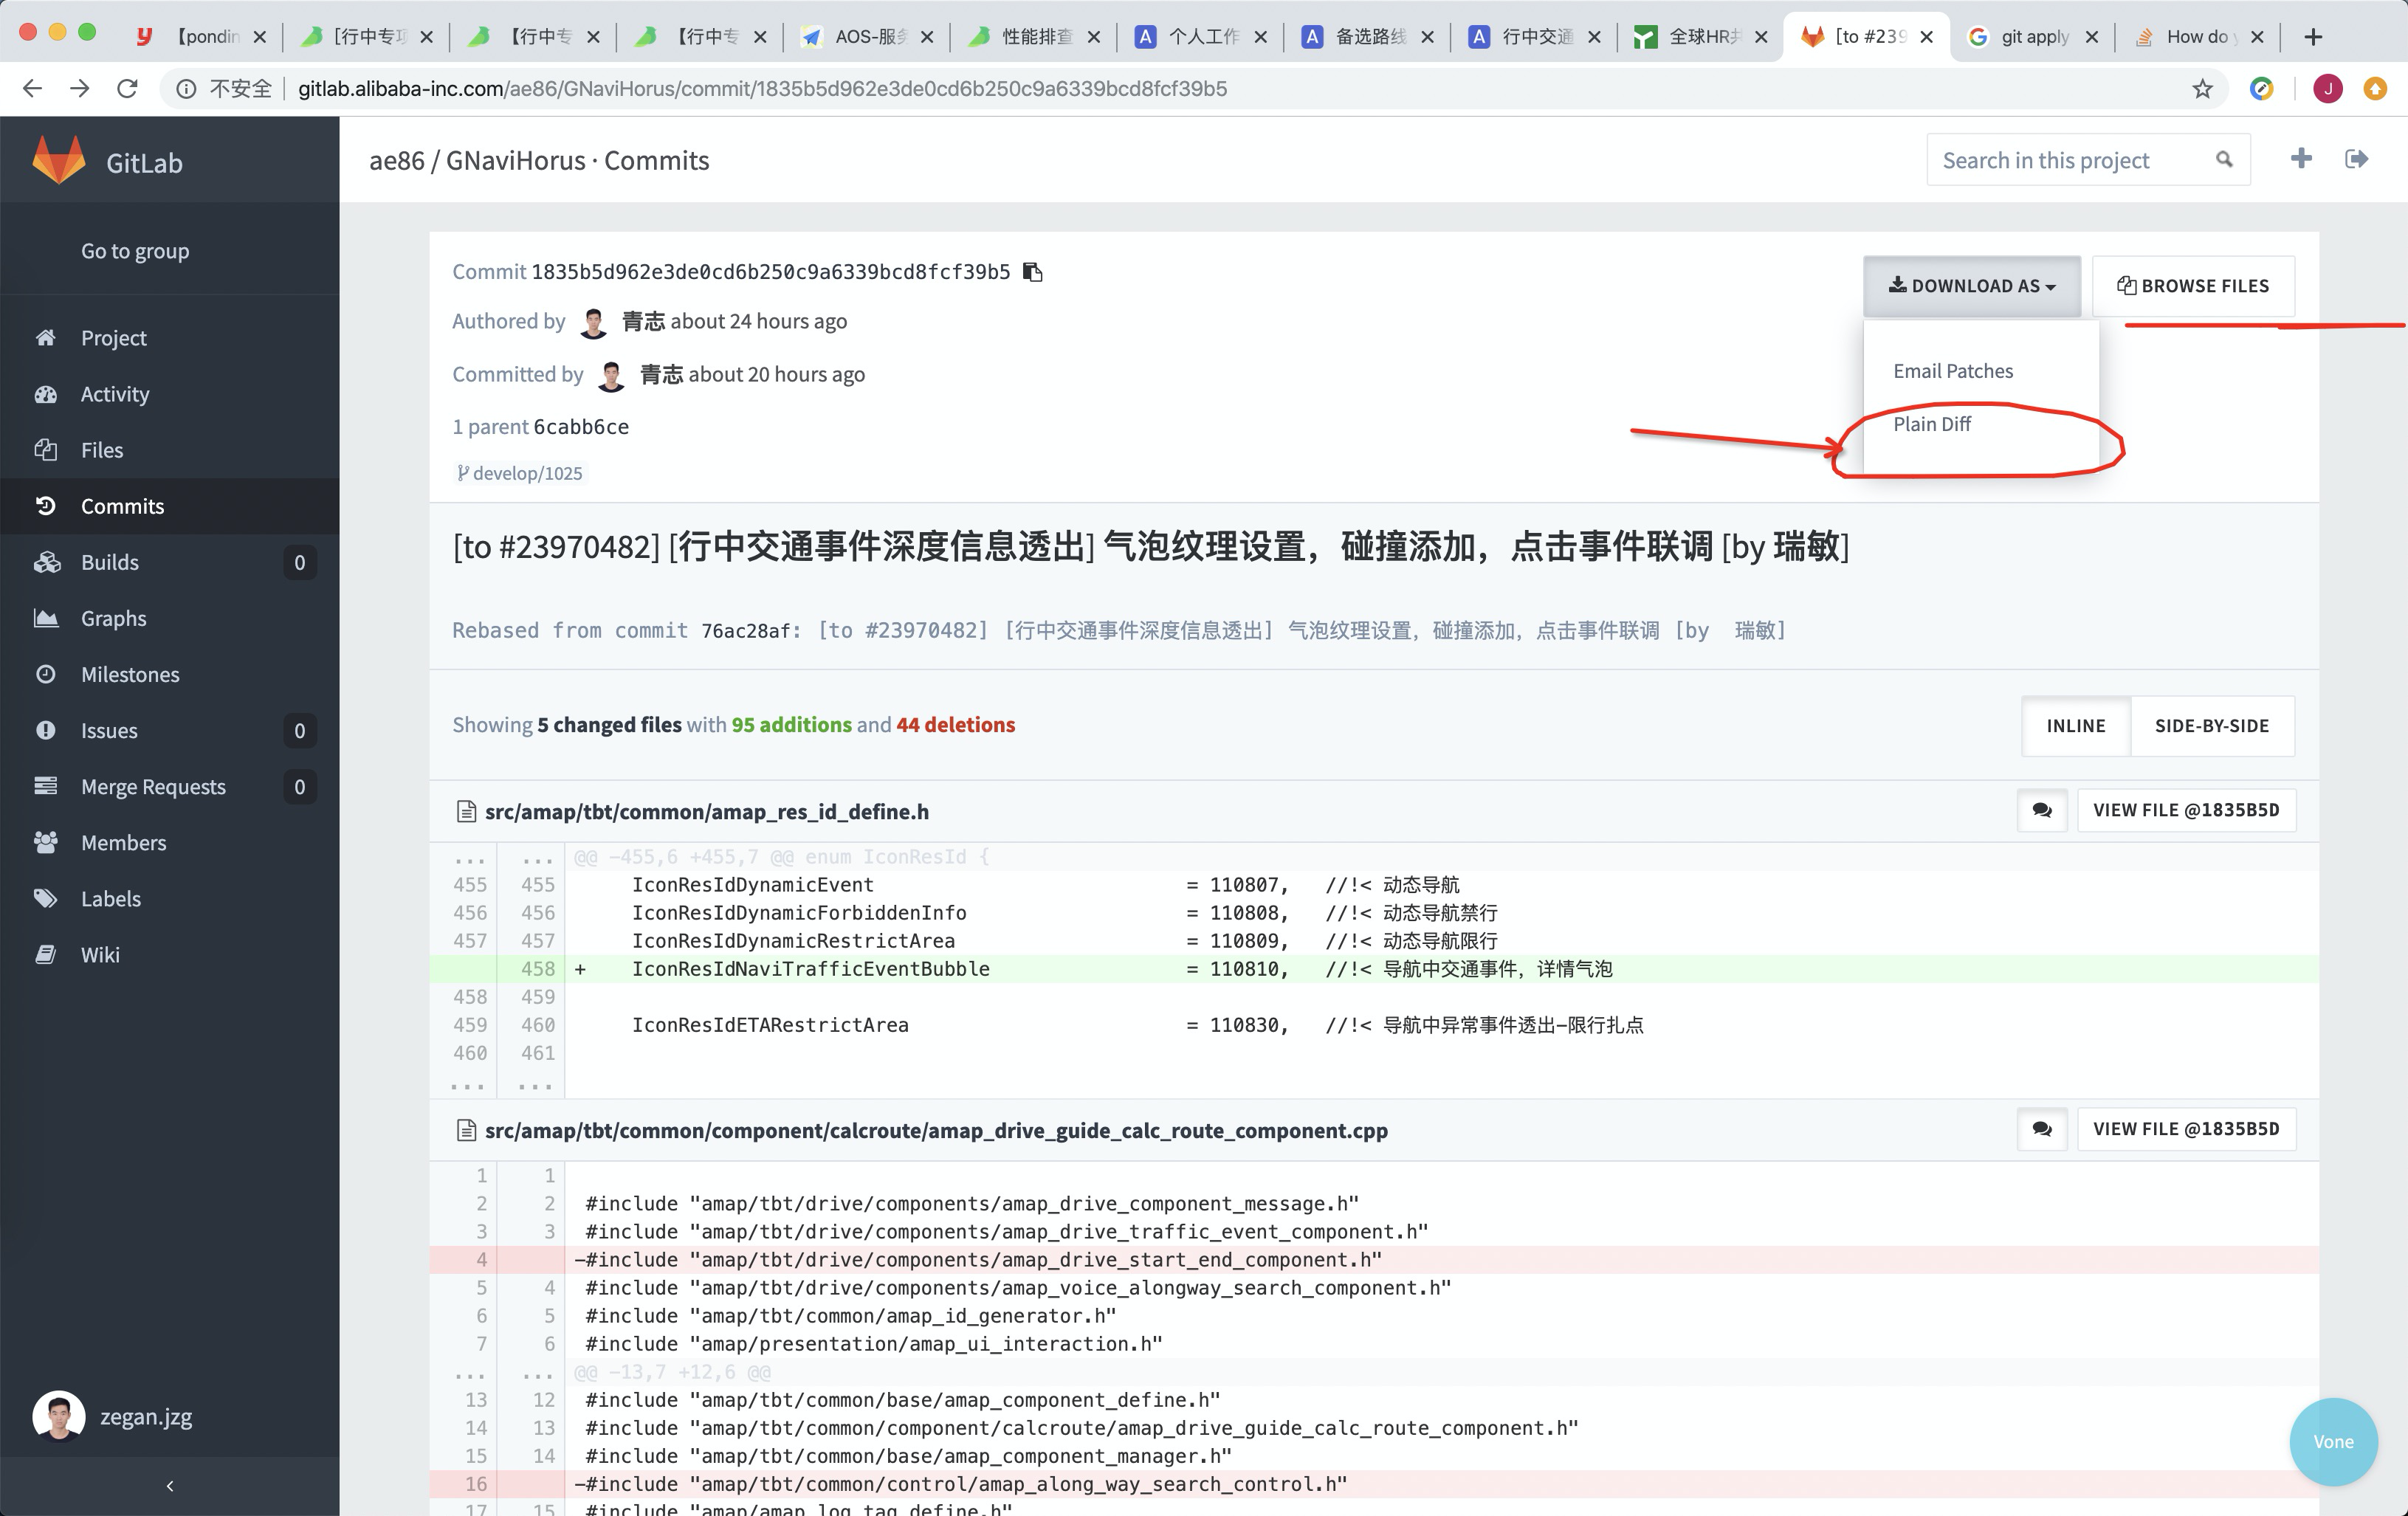Open the Chrome profile avatar J
Image resolution: width=2408 pixels, height=1516 pixels.
click(2328, 89)
